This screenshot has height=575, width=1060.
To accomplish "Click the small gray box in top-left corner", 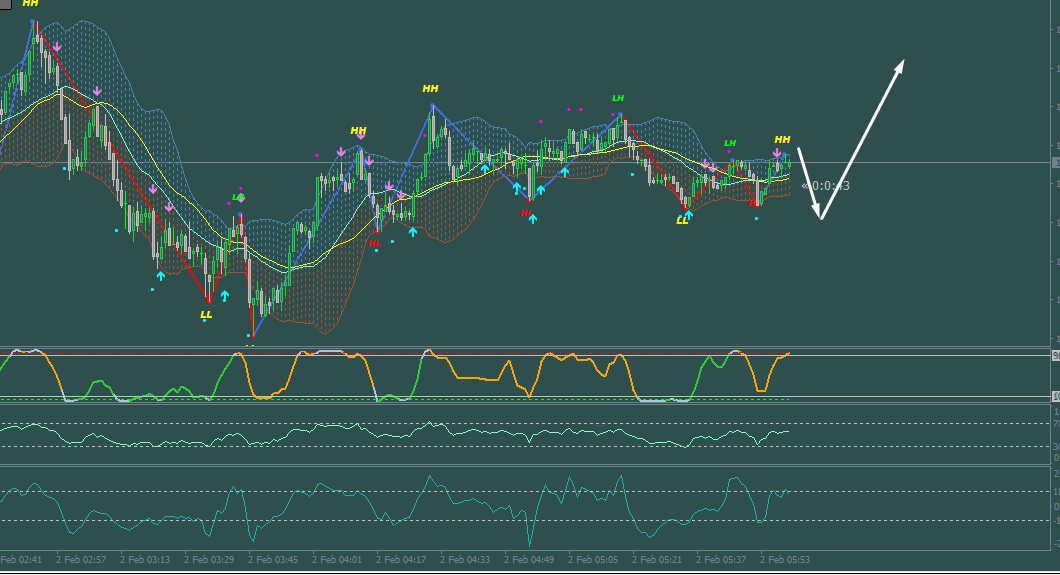I will click(5, 4).
